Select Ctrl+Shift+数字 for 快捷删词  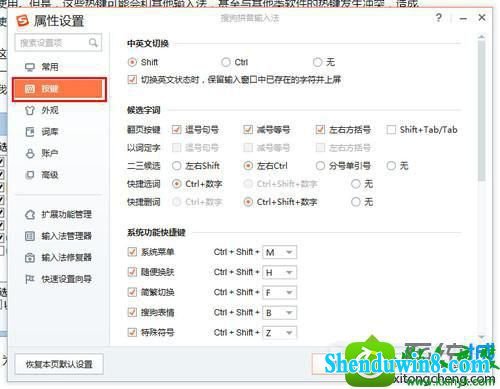pos(248,202)
